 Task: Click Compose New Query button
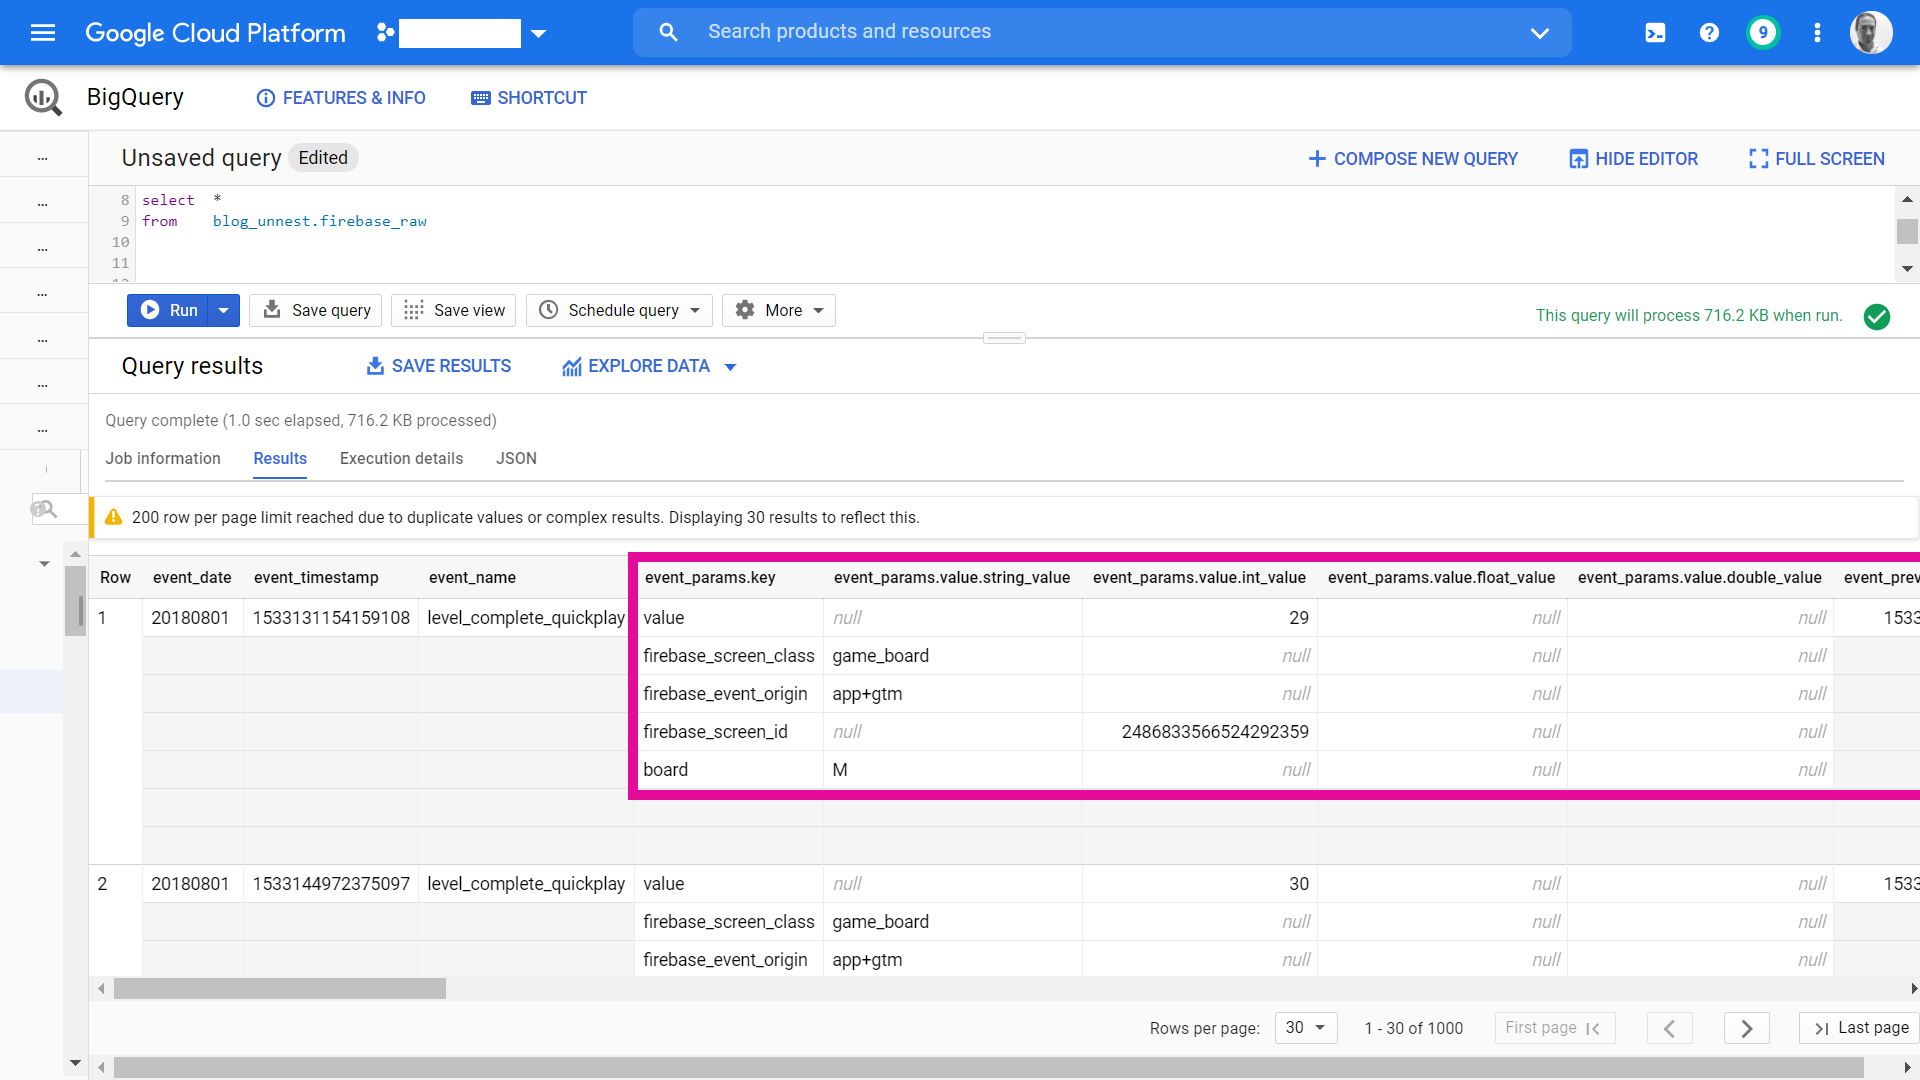pyautogui.click(x=1413, y=159)
